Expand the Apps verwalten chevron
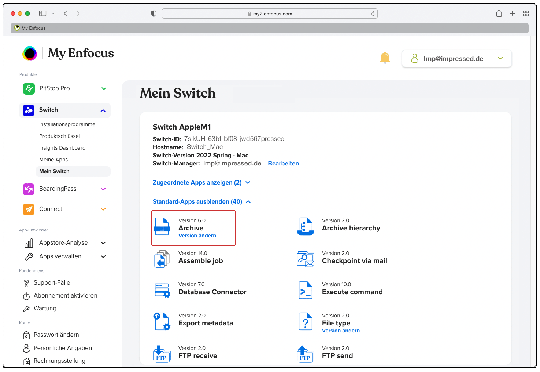The image size is (540, 372). [103, 257]
